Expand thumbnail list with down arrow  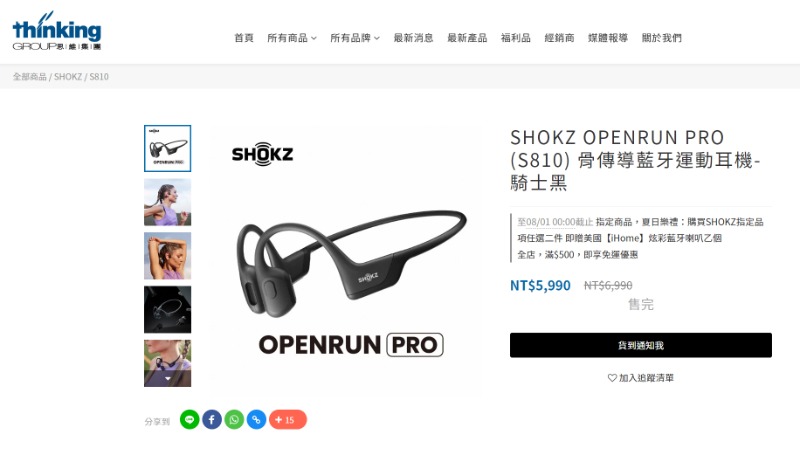pyautogui.click(x=167, y=379)
